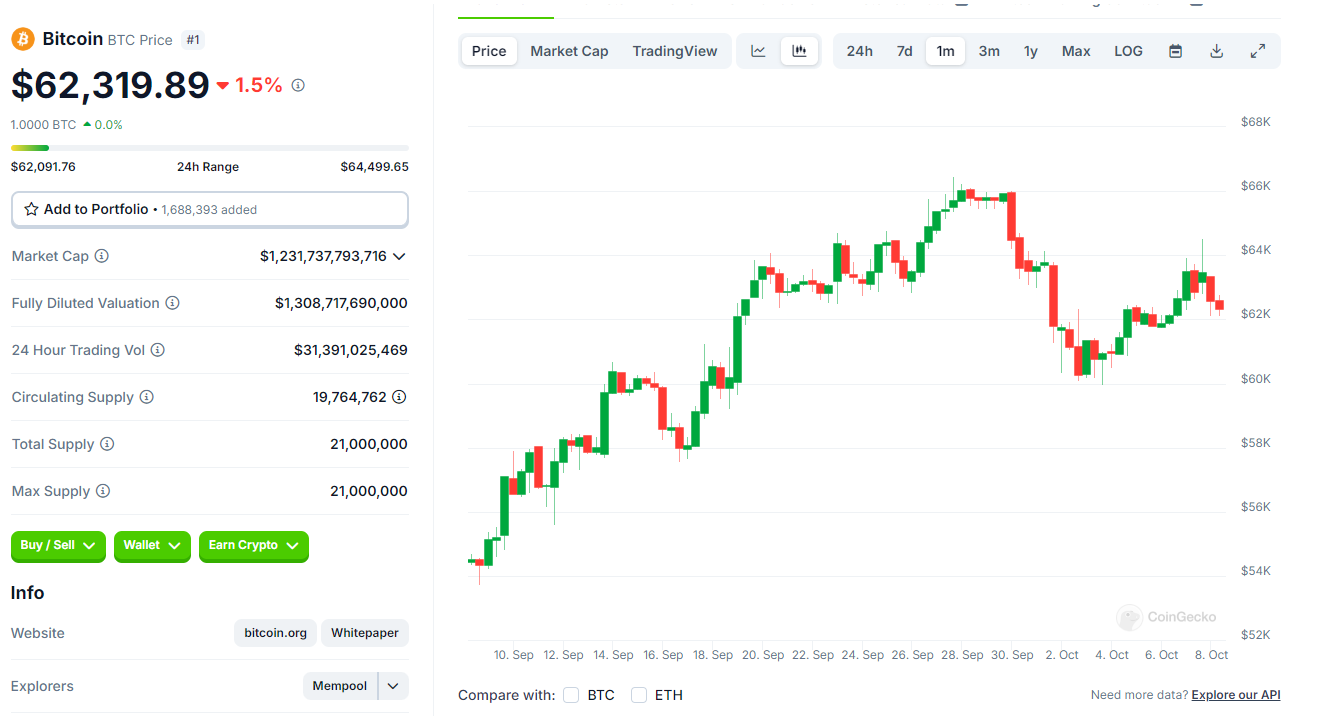Viewport: 1321px width, 720px height.
Task: Switch to line chart view icon
Action: [x=759, y=51]
